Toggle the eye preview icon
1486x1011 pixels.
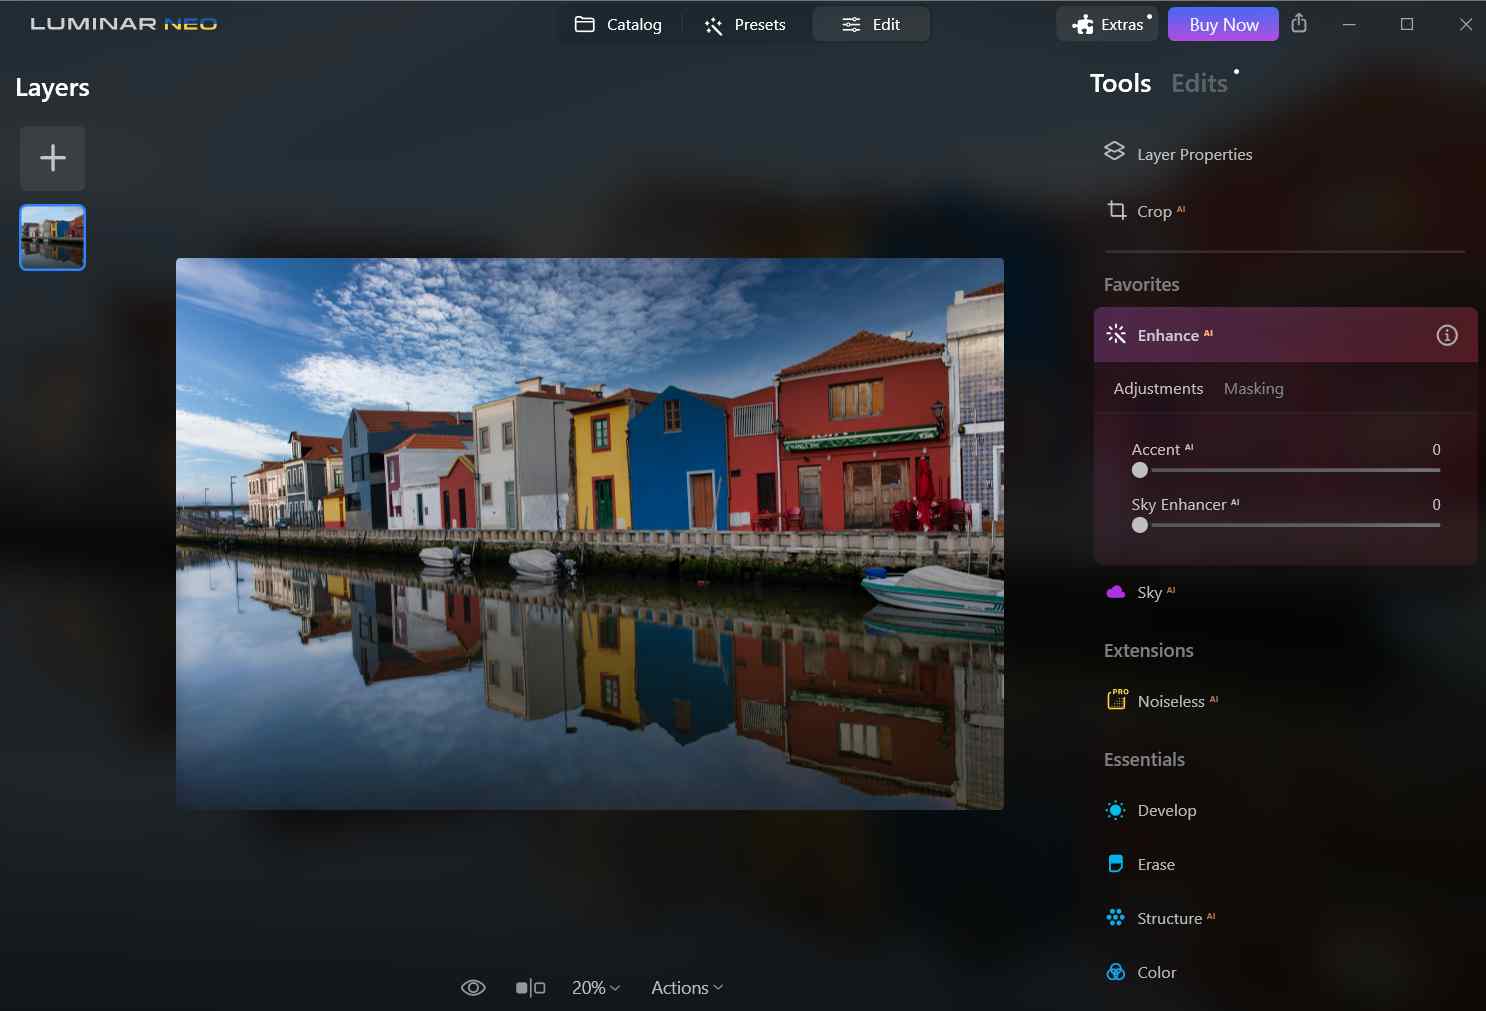[473, 988]
